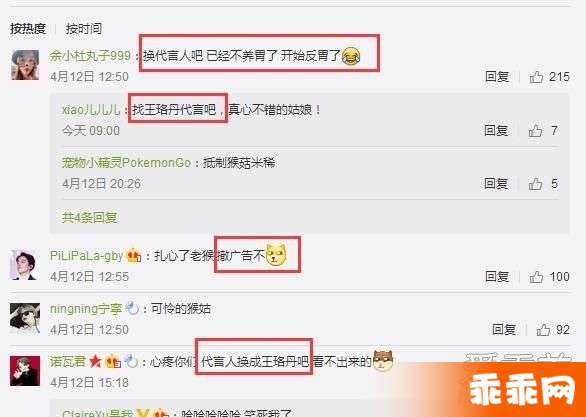Click the membership crown badge beside PiLiPaLa-gby
Image resolution: width=586 pixels, height=417 pixels.
click(134, 256)
